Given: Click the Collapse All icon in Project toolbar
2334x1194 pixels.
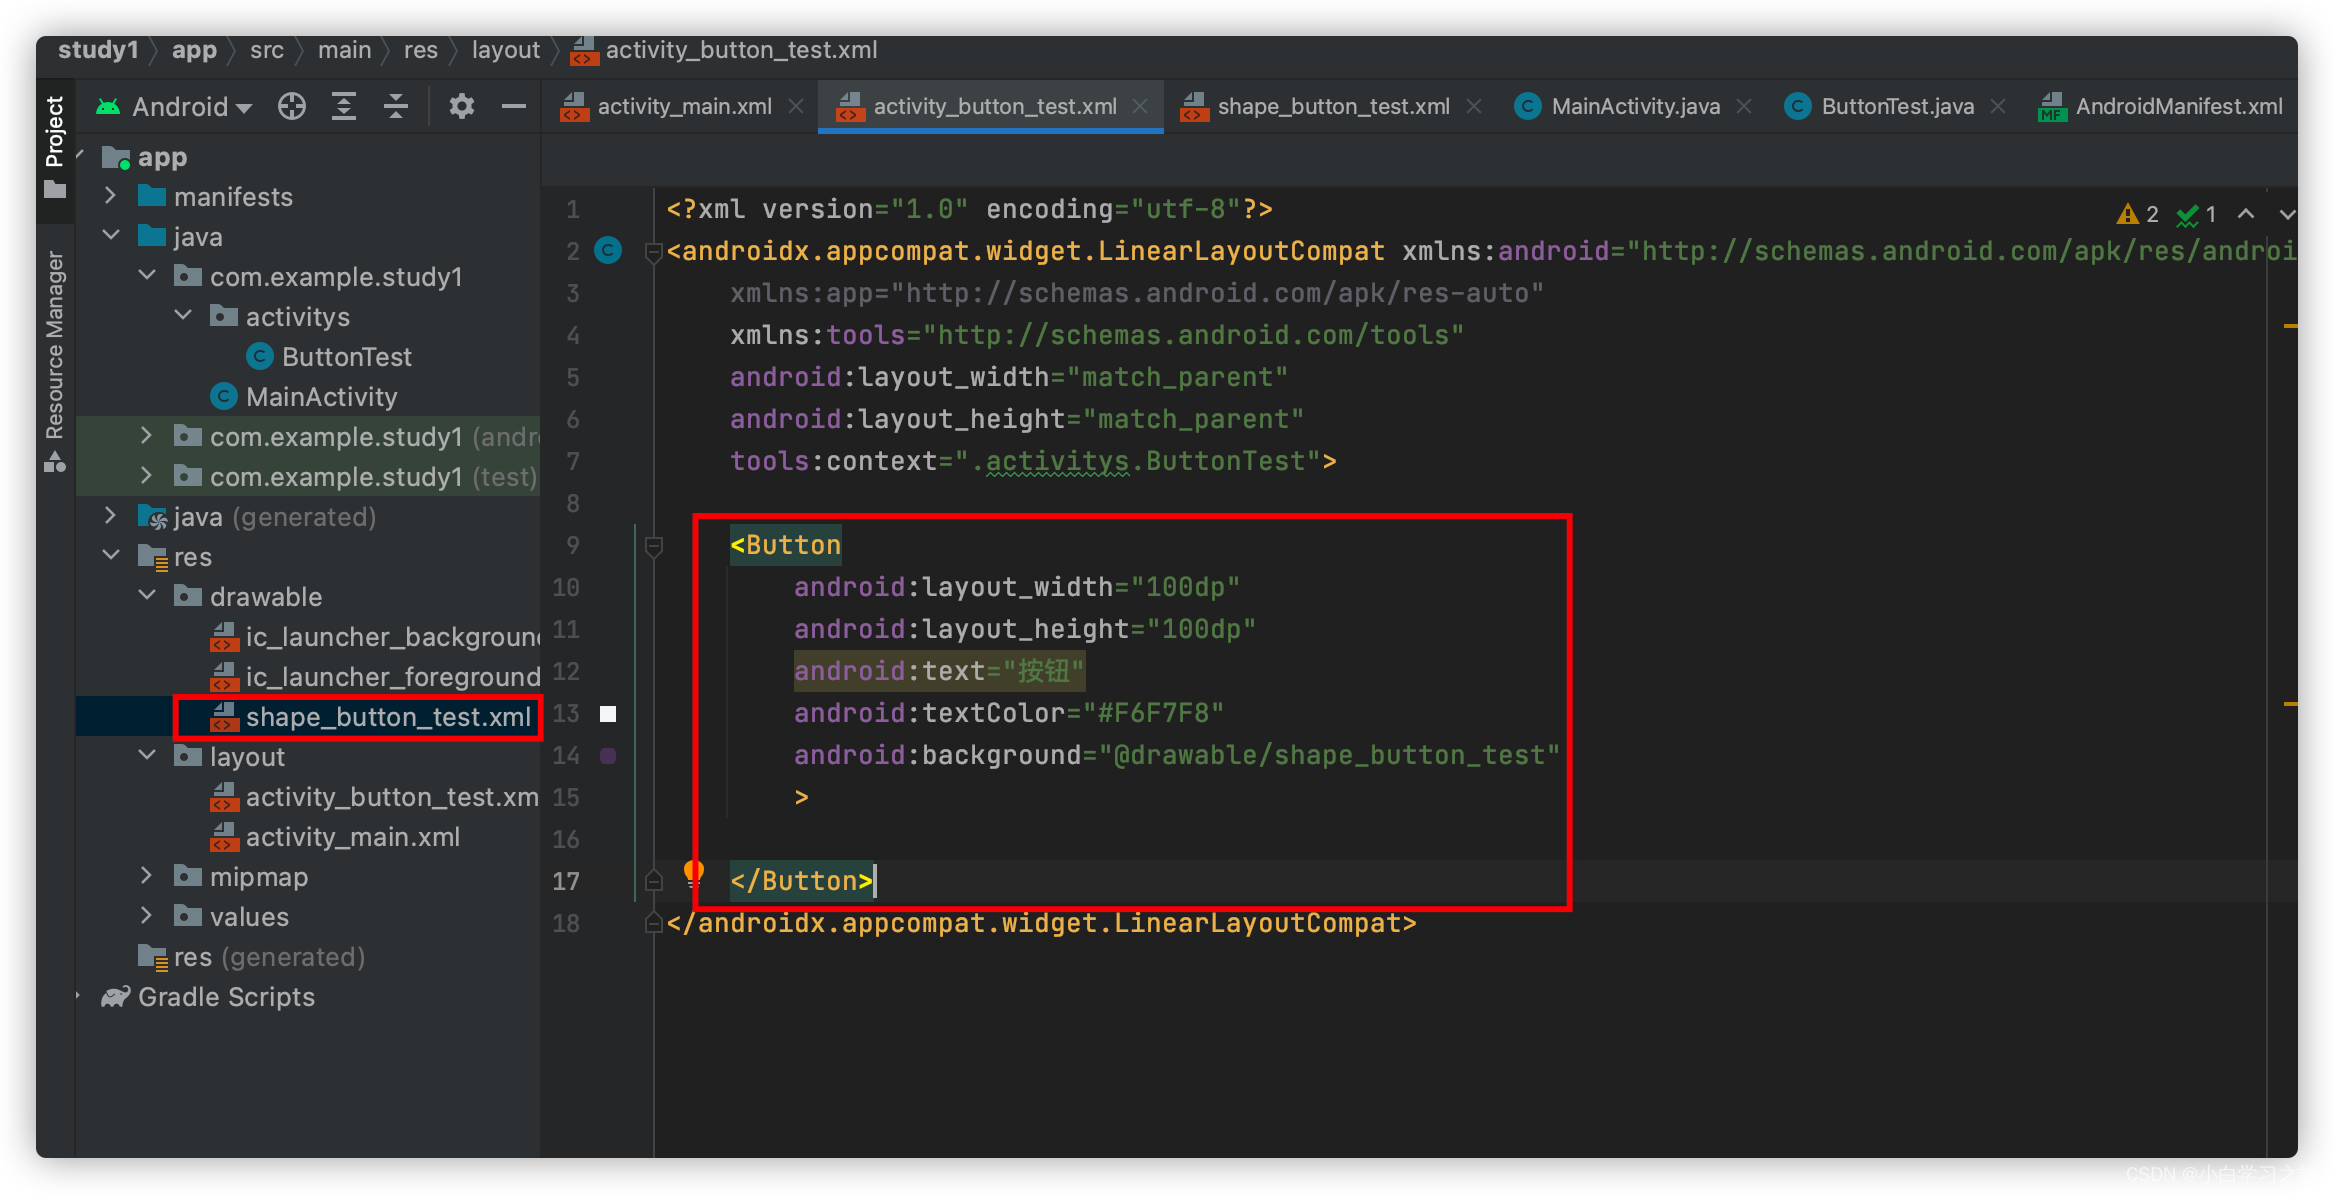Looking at the screenshot, I should (x=396, y=106).
